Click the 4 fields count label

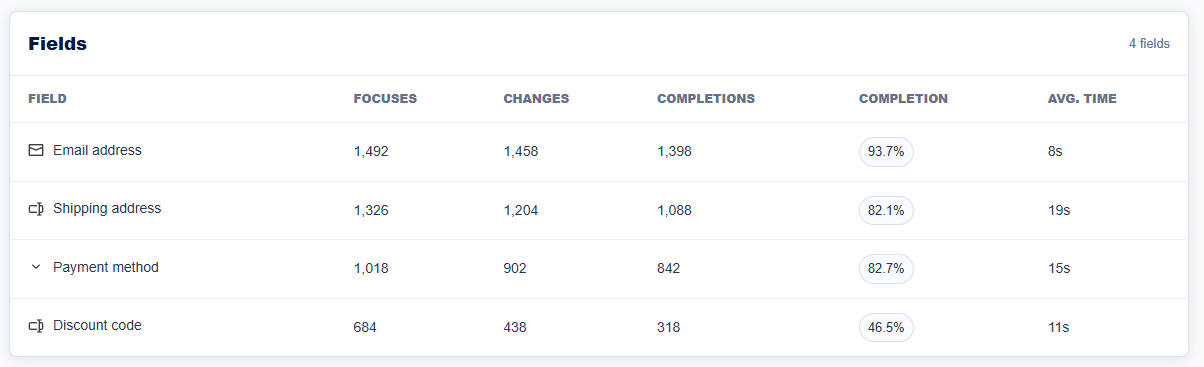(x=1149, y=44)
